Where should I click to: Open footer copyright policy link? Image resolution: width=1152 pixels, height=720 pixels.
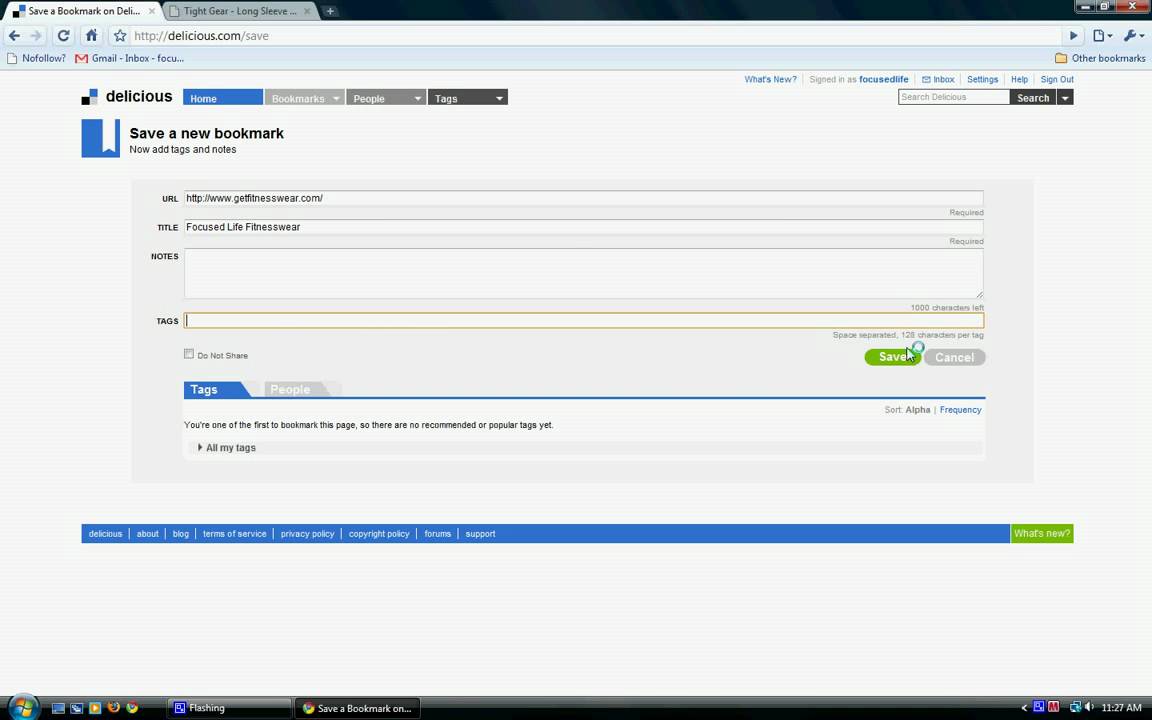tap(379, 534)
